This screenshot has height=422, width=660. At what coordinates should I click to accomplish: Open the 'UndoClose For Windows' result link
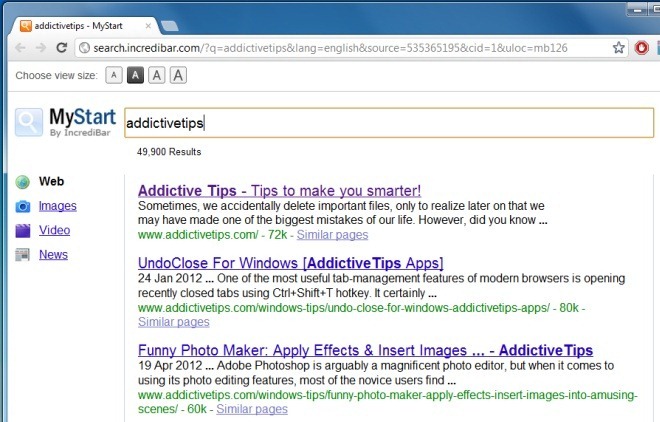pos(290,263)
